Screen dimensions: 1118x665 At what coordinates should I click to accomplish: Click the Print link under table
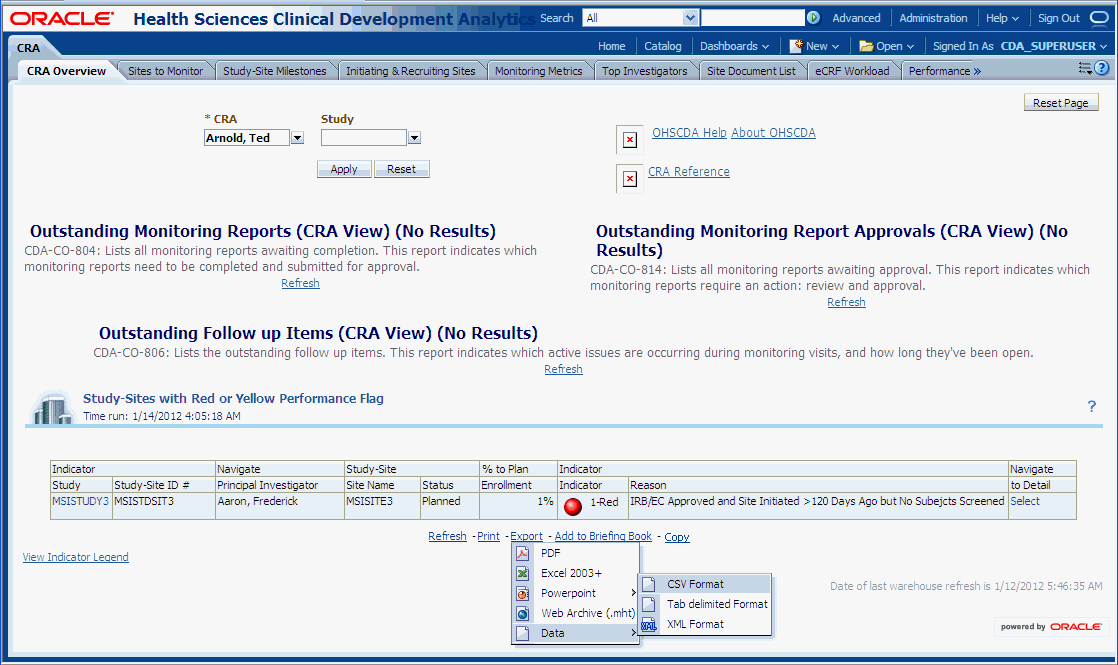pos(488,536)
